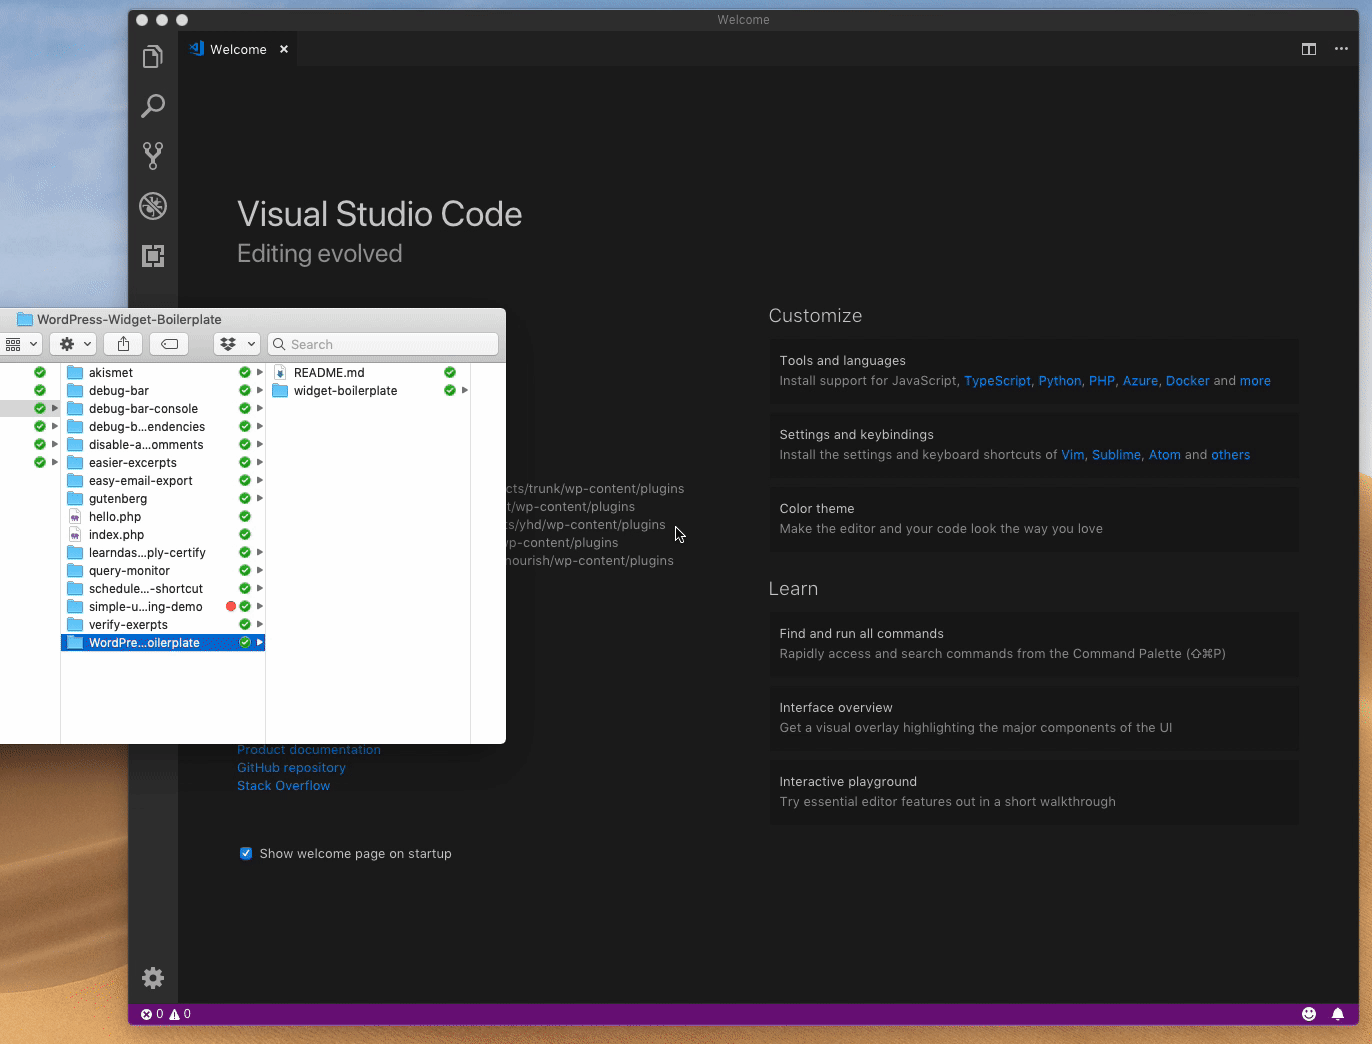Select the Welcome editor tab
The width and height of the screenshot is (1372, 1044).
(238, 49)
